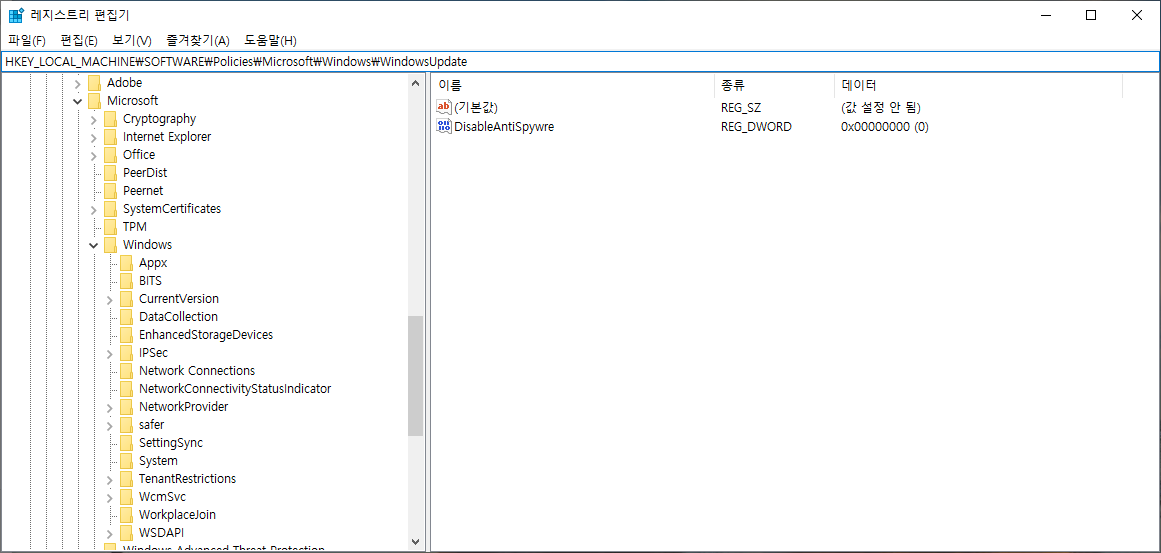The height and width of the screenshot is (553, 1161).
Task: Expand the NetworkProvider key
Action: click(110, 407)
